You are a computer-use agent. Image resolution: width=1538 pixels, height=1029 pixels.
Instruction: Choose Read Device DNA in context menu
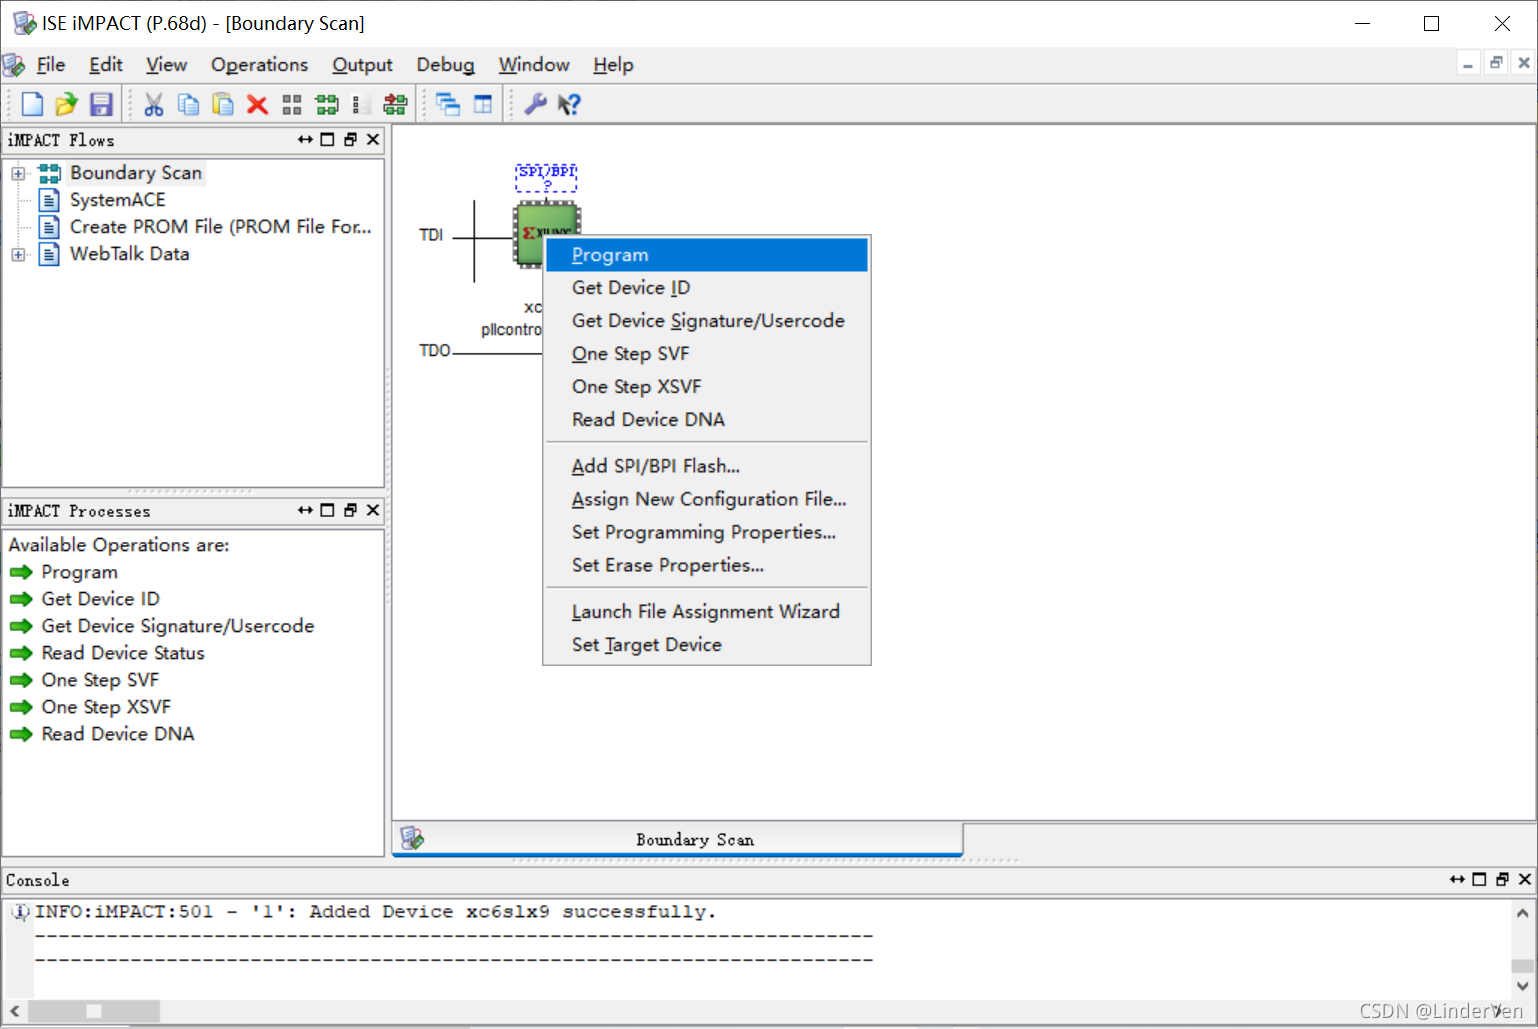[707, 420]
